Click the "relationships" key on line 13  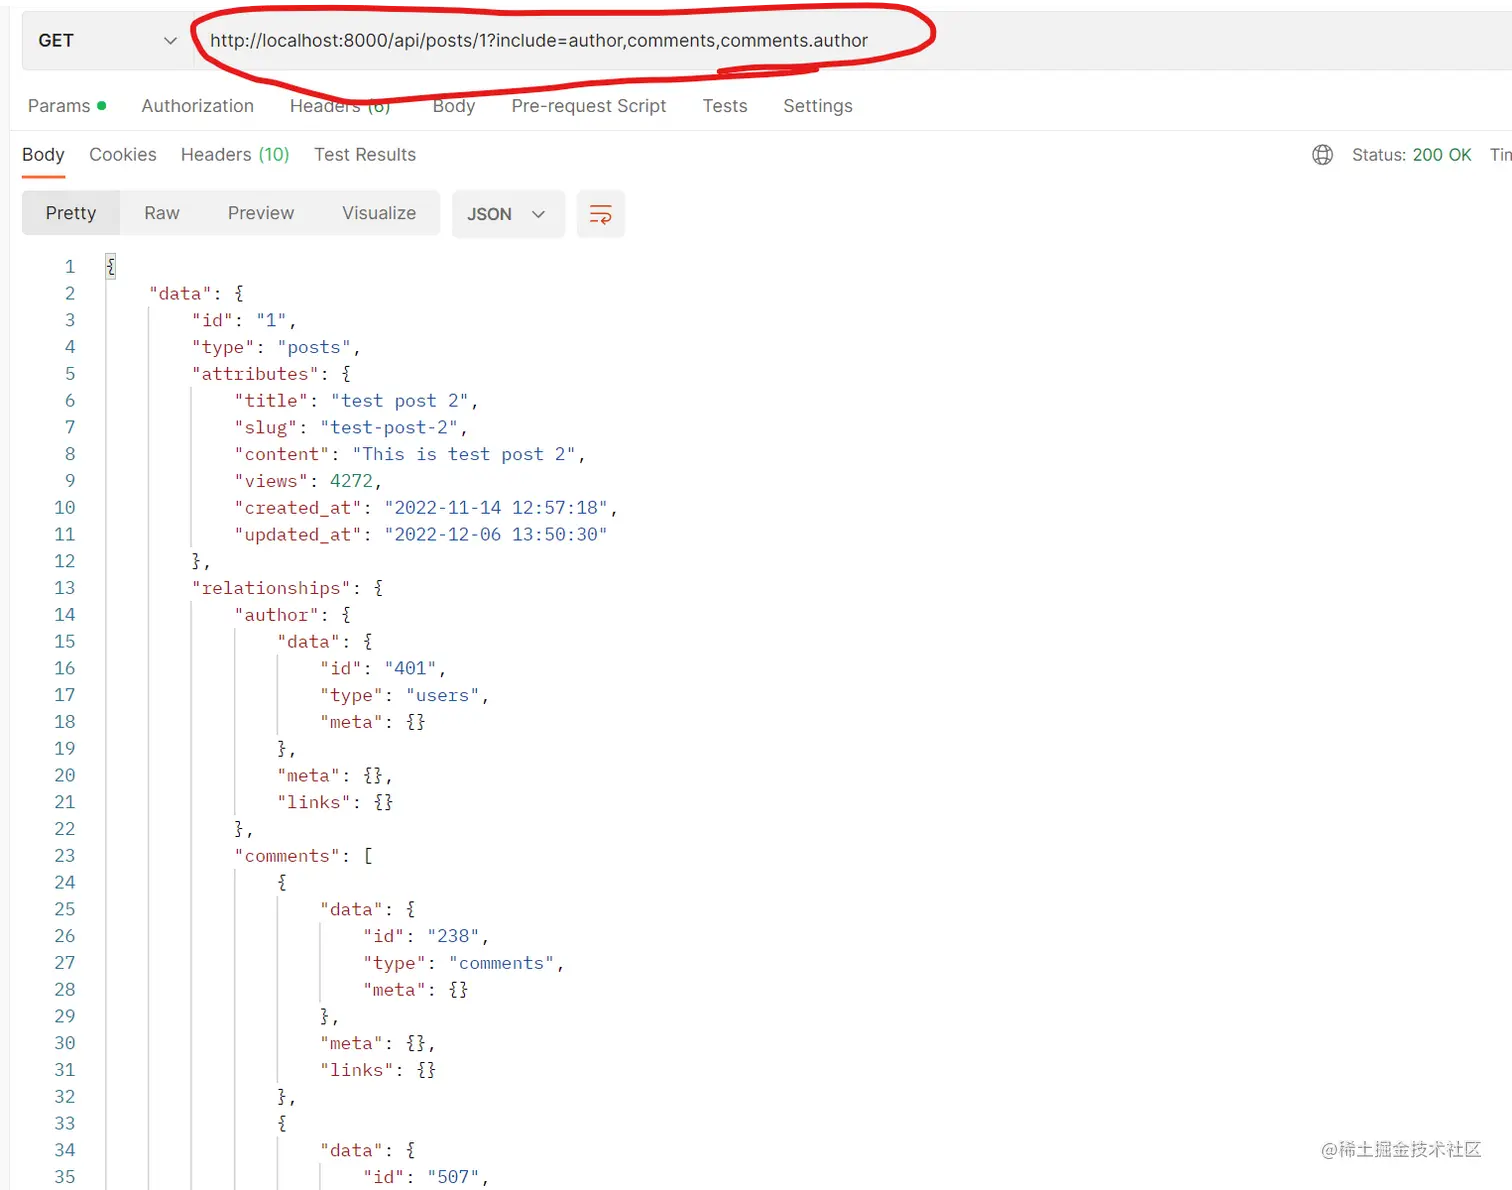(271, 588)
